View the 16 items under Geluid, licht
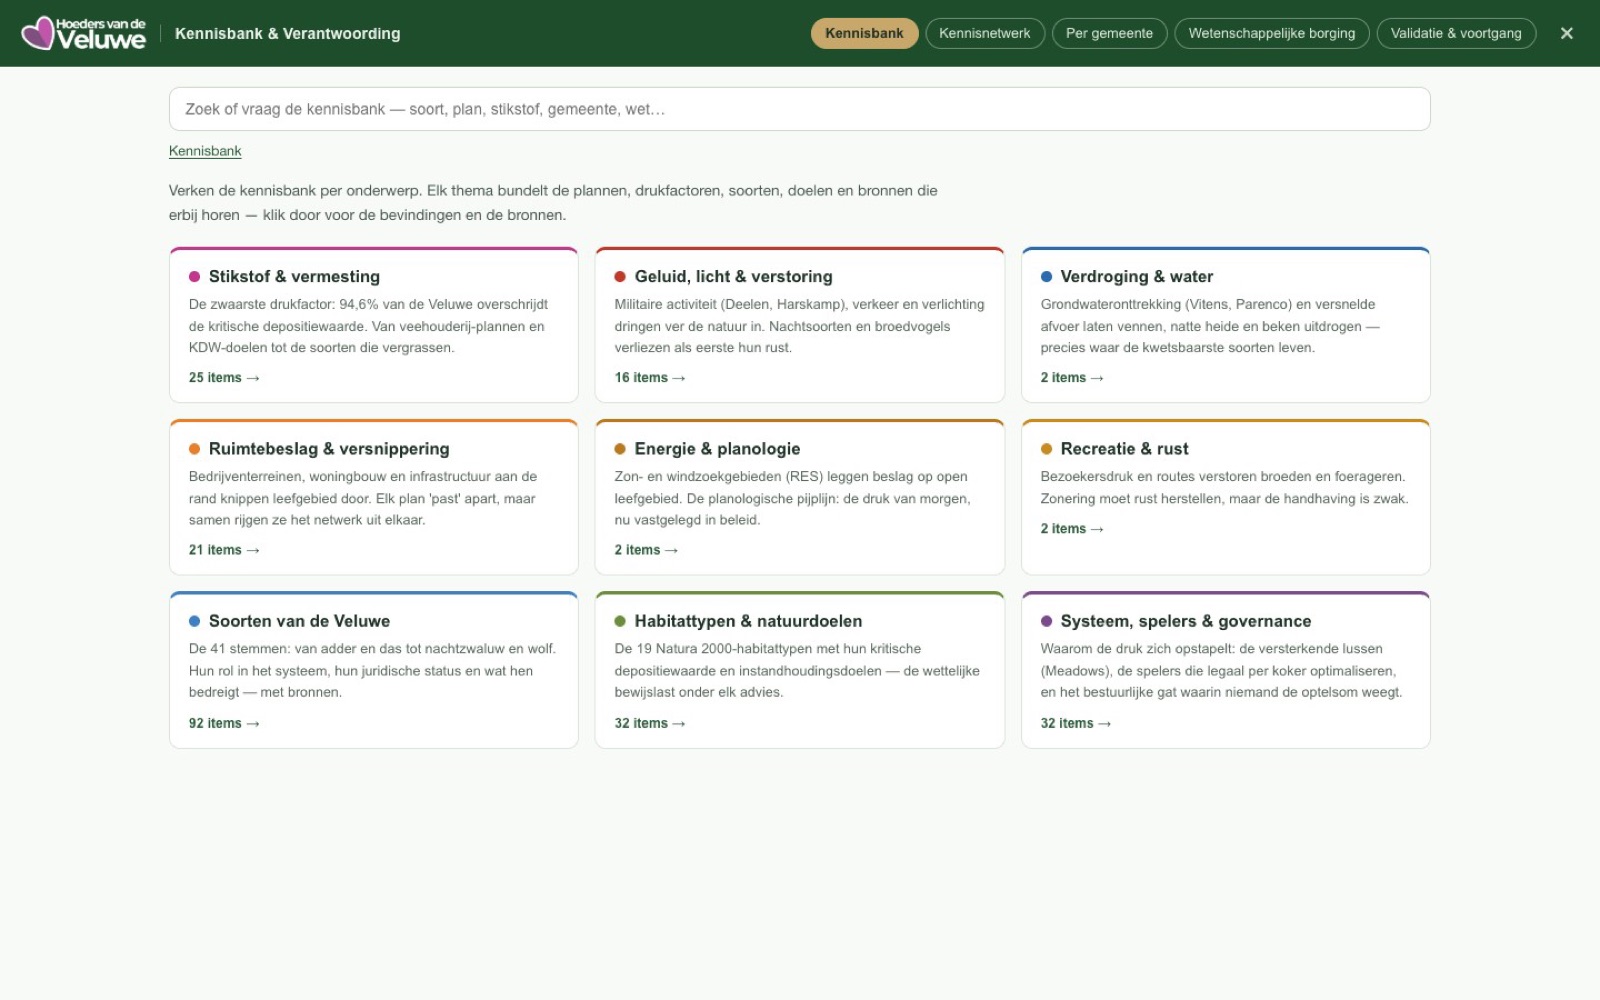Image resolution: width=1600 pixels, height=1000 pixels. click(650, 378)
